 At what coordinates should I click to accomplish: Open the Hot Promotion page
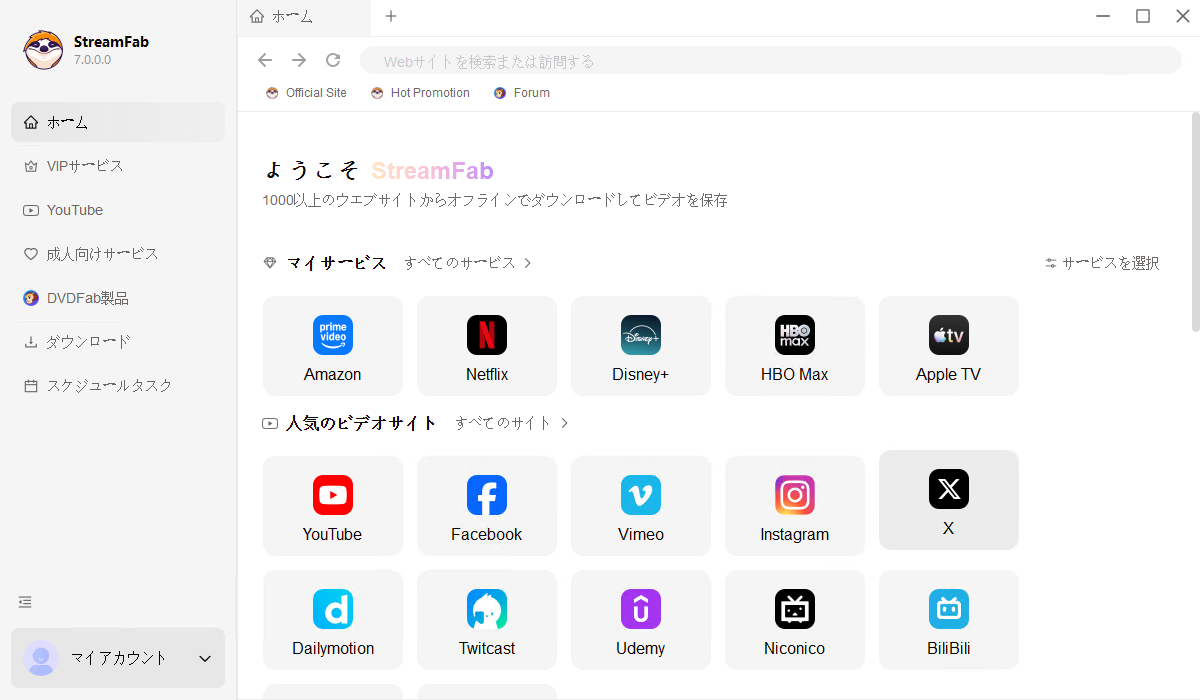click(420, 92)
